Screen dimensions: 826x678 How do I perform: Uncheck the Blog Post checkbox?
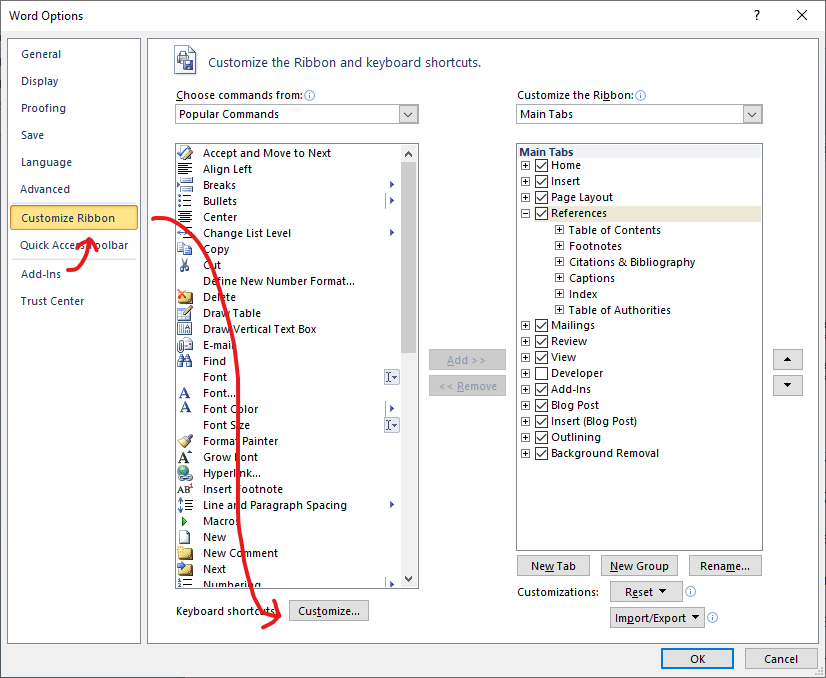(542, 405)
